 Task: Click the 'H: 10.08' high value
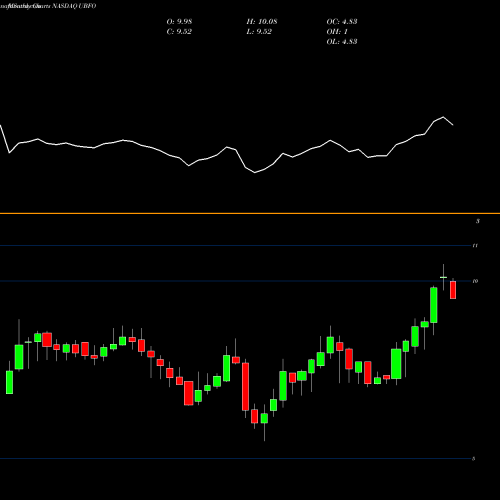point(262,22)
